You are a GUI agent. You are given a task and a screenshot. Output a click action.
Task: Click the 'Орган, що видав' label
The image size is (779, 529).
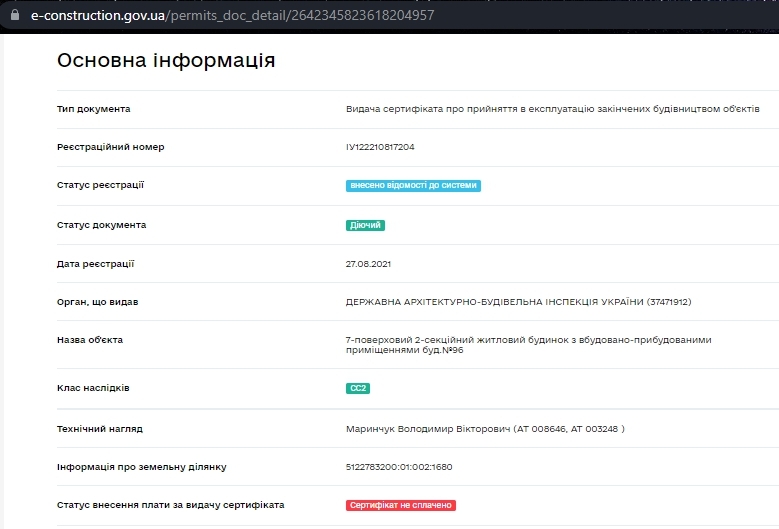point(97,302)
